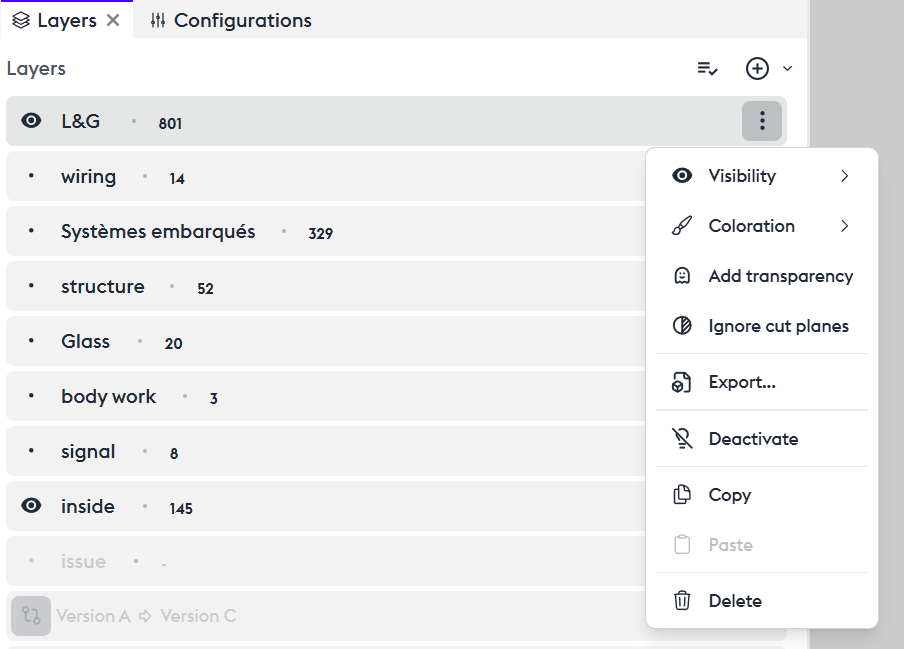Image resolution: width=904 pixels, height=649 pixels.
Task: Select the Glass layer row
Action: tap(86, 342)
